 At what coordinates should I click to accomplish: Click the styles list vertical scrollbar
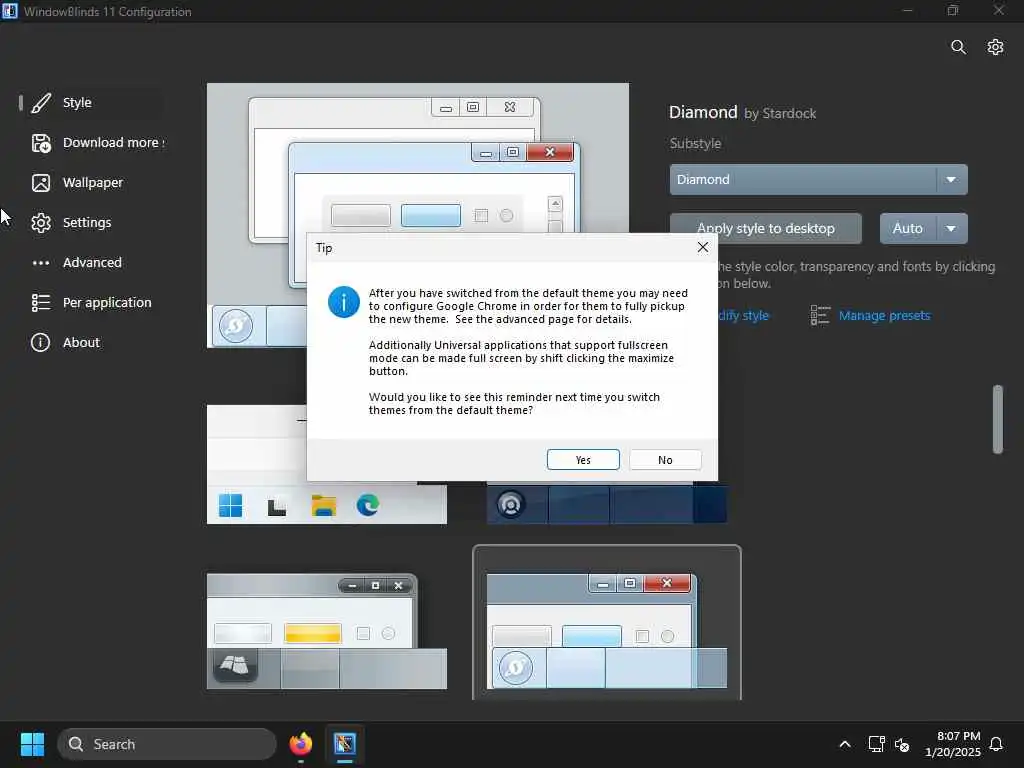pos(997,419)
